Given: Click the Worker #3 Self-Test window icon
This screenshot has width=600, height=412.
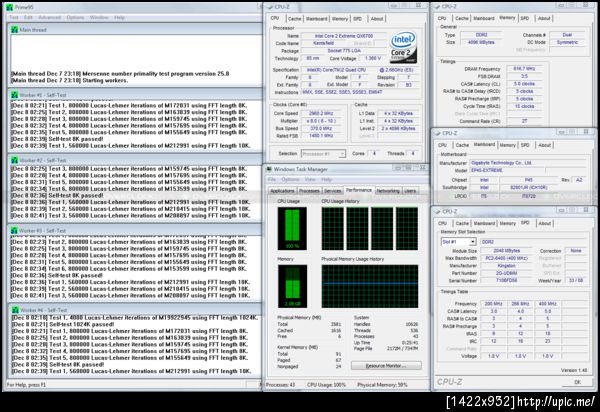Looking at the screenshot, I should pyautogui.click(x=15, y=230).
